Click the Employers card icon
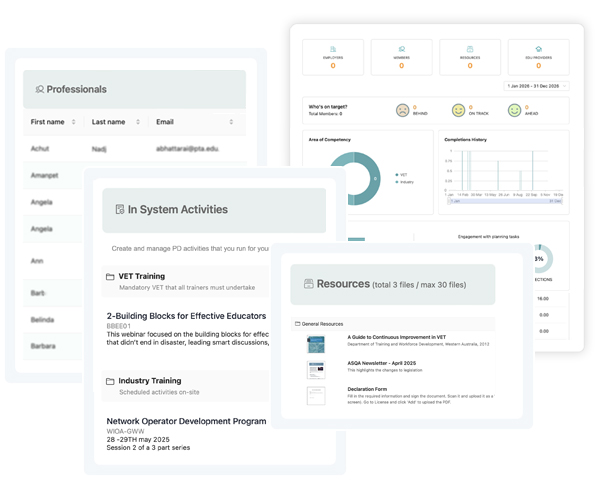The height and width of the screenshot is (484, 600). 333,49
